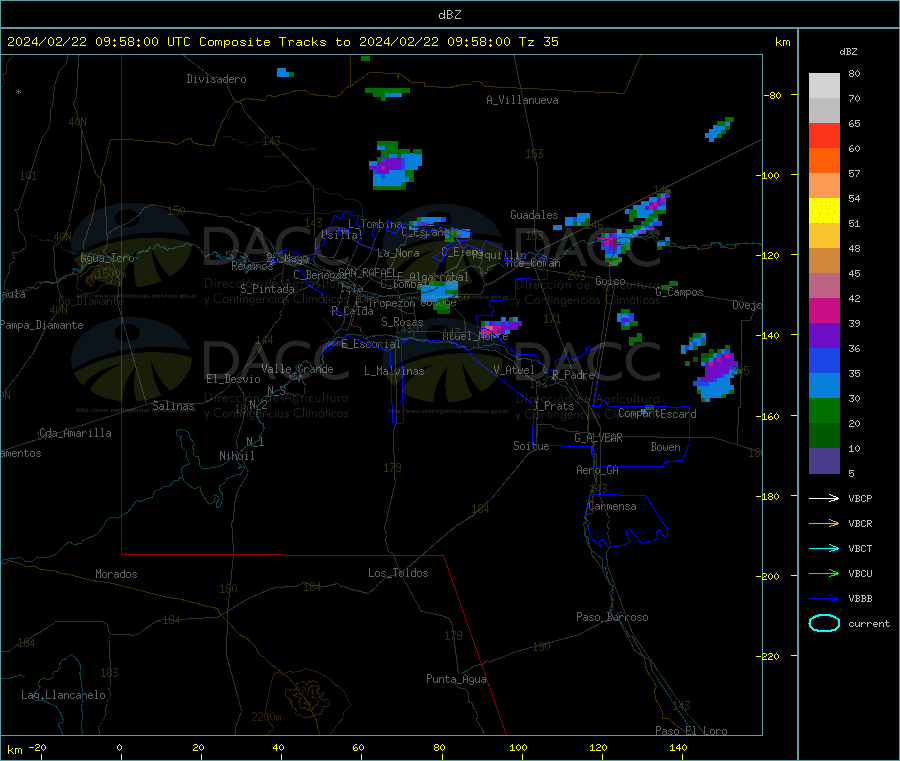Click the dBZ title at top
This screenshot has height=761, width=900.
pyautogui.click(x=449, y=15)
